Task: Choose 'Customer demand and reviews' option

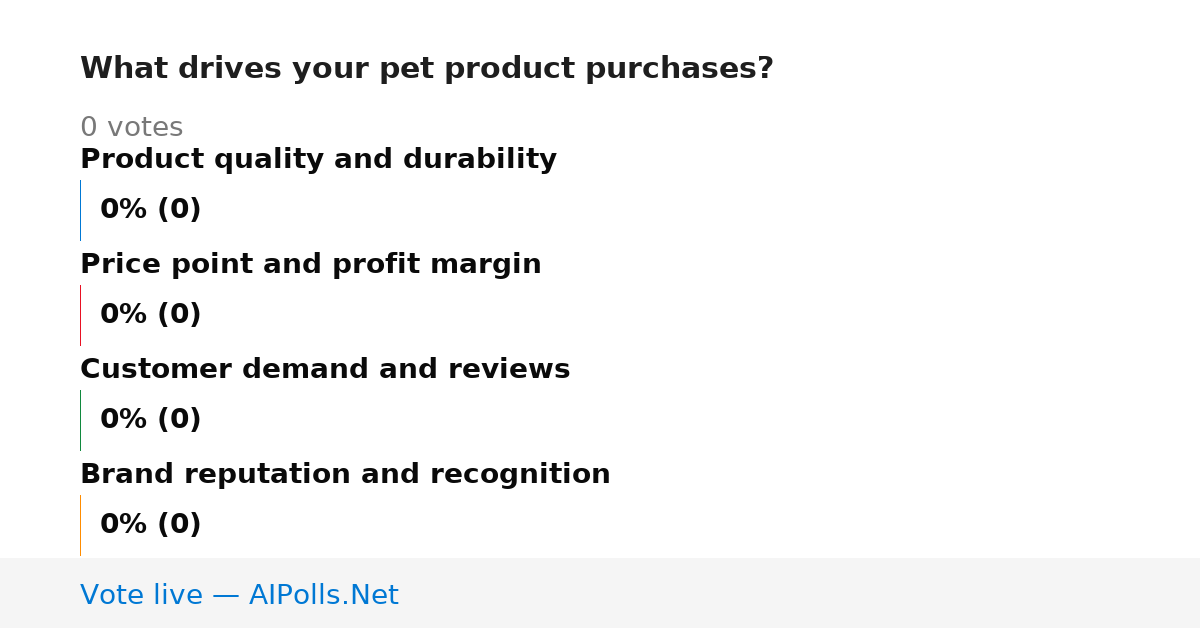Action: click(325, 370)
